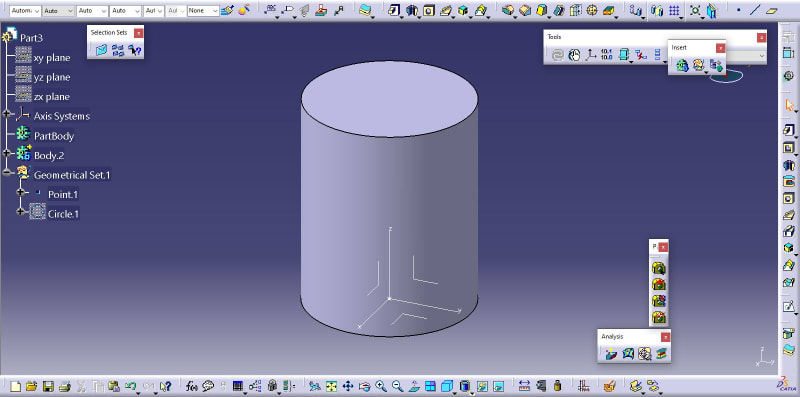Click the first icon in Analysis toolbar
The height and width of the screenshot is (397, 800).
pyautogui.click(x=611, y=353)
